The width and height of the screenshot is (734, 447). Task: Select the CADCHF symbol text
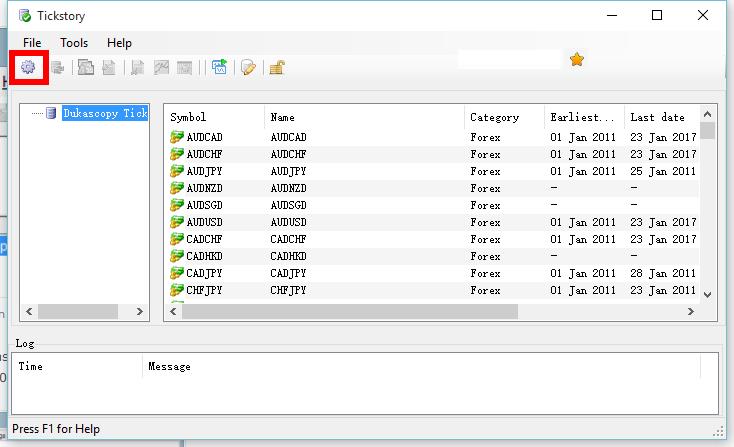pyautogui.click(x=204, y=239)
